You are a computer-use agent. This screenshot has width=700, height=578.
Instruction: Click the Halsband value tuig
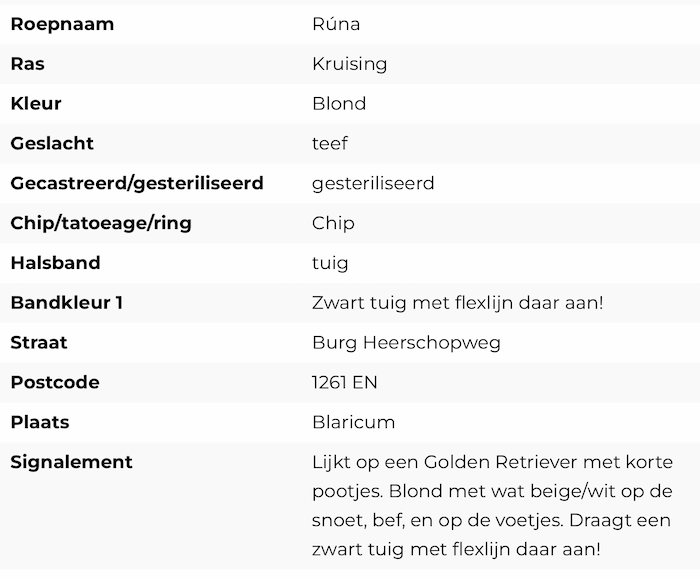click(x=330, y=263)
